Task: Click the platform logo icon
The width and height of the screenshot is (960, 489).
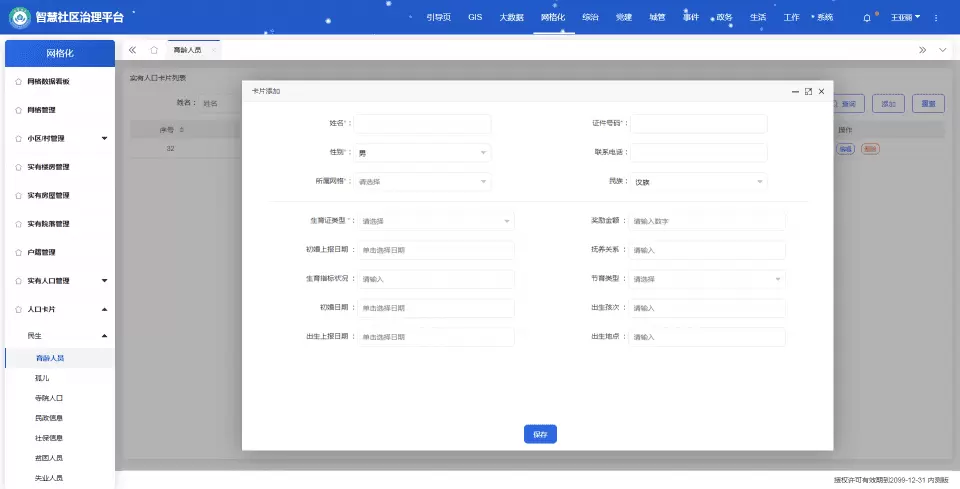Action: pos(17,17)
